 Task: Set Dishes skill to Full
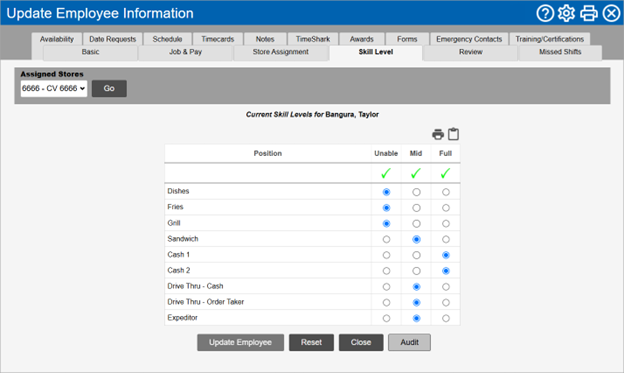446,192
